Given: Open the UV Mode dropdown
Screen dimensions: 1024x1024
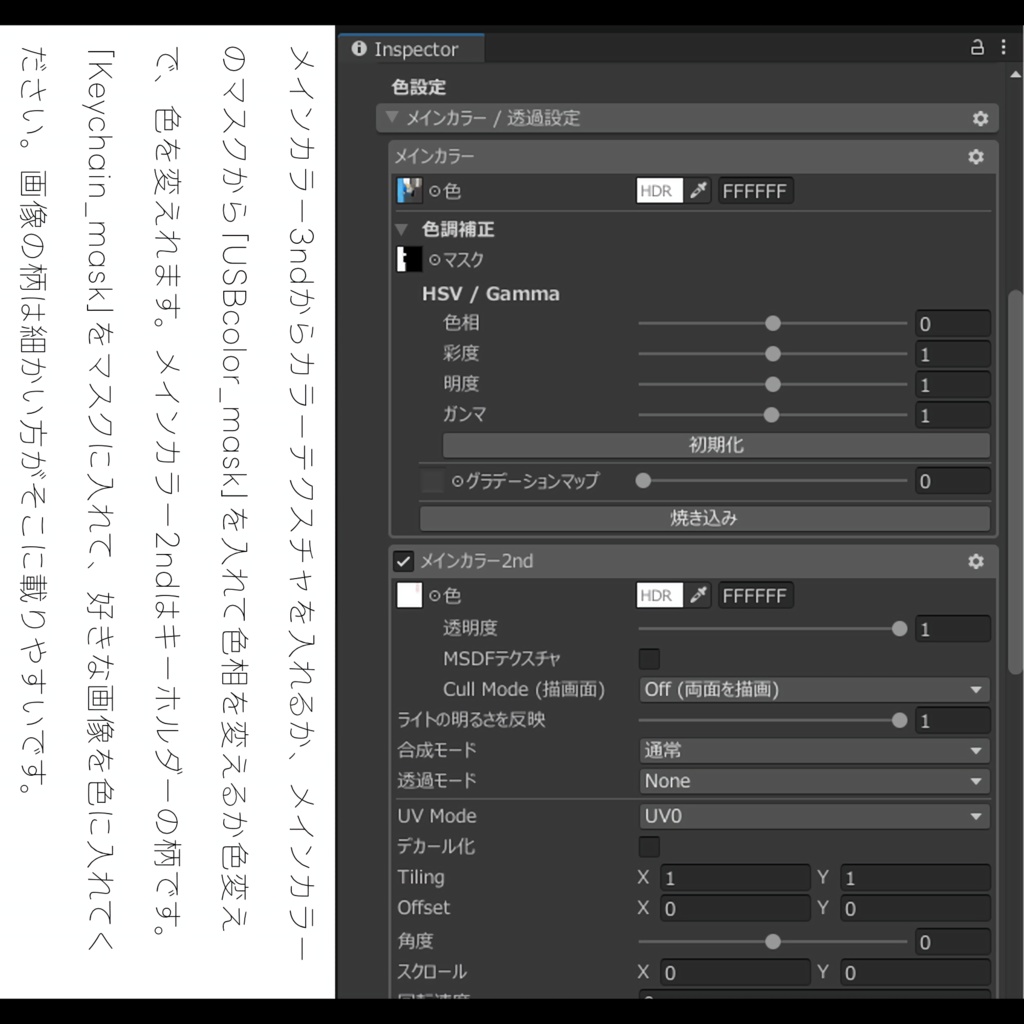Looking at the screenshot, I should 813,816.
